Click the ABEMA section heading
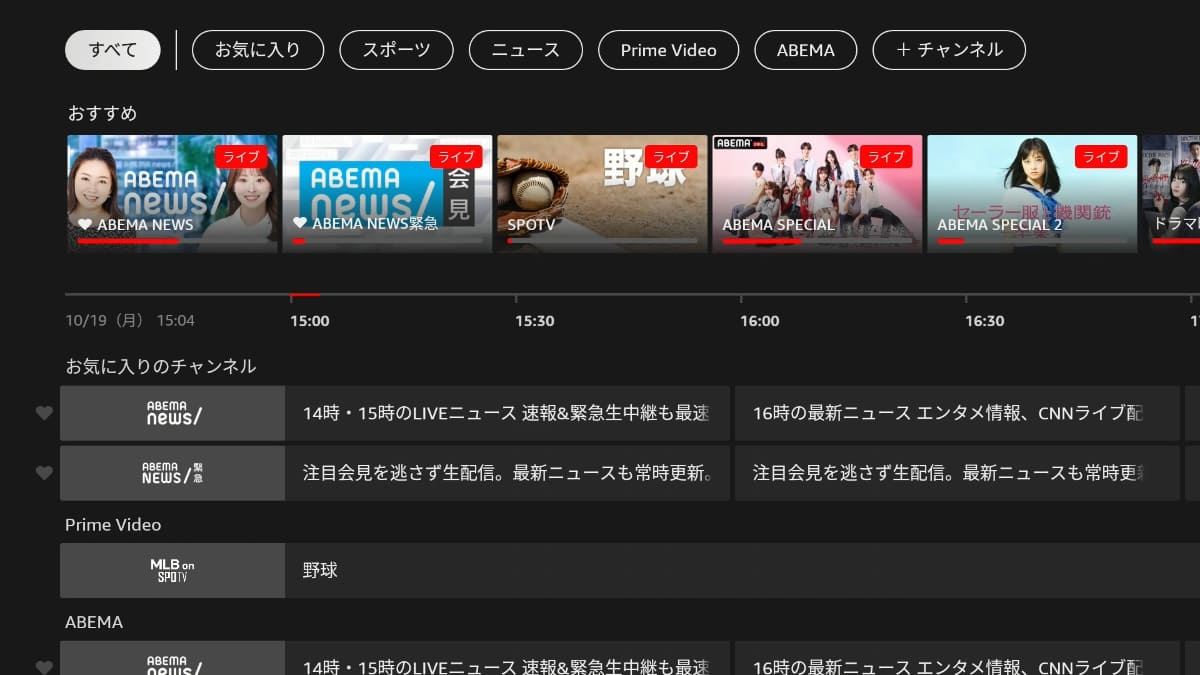Image resolution: width=1200 pixels, height=675 pixels. point(94,622)
